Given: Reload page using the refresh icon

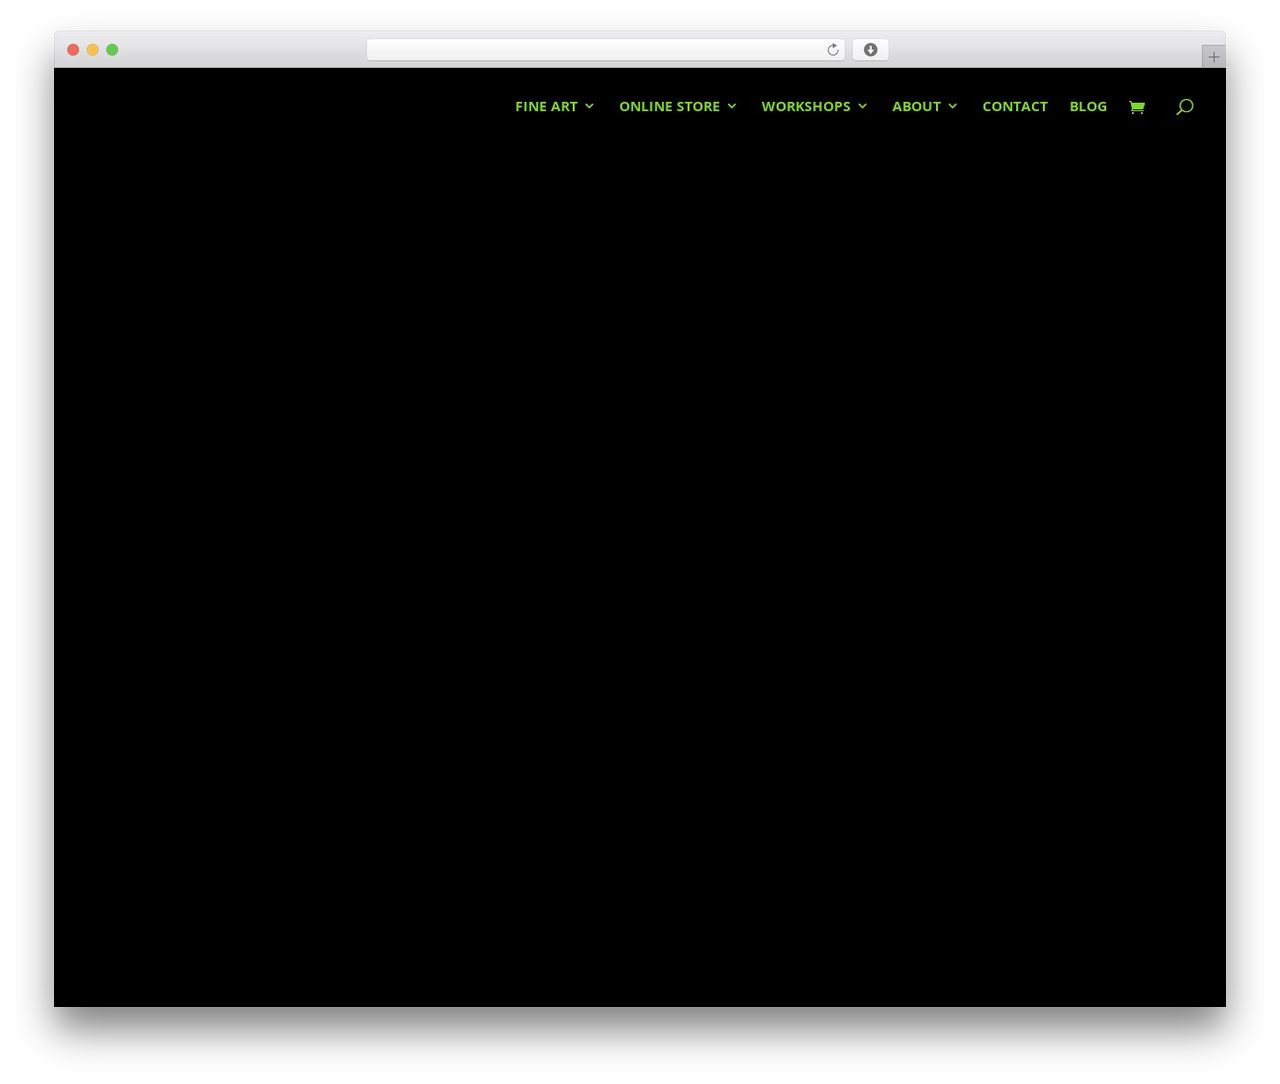Looking at the screenshot, I should [x=833, y=50].
